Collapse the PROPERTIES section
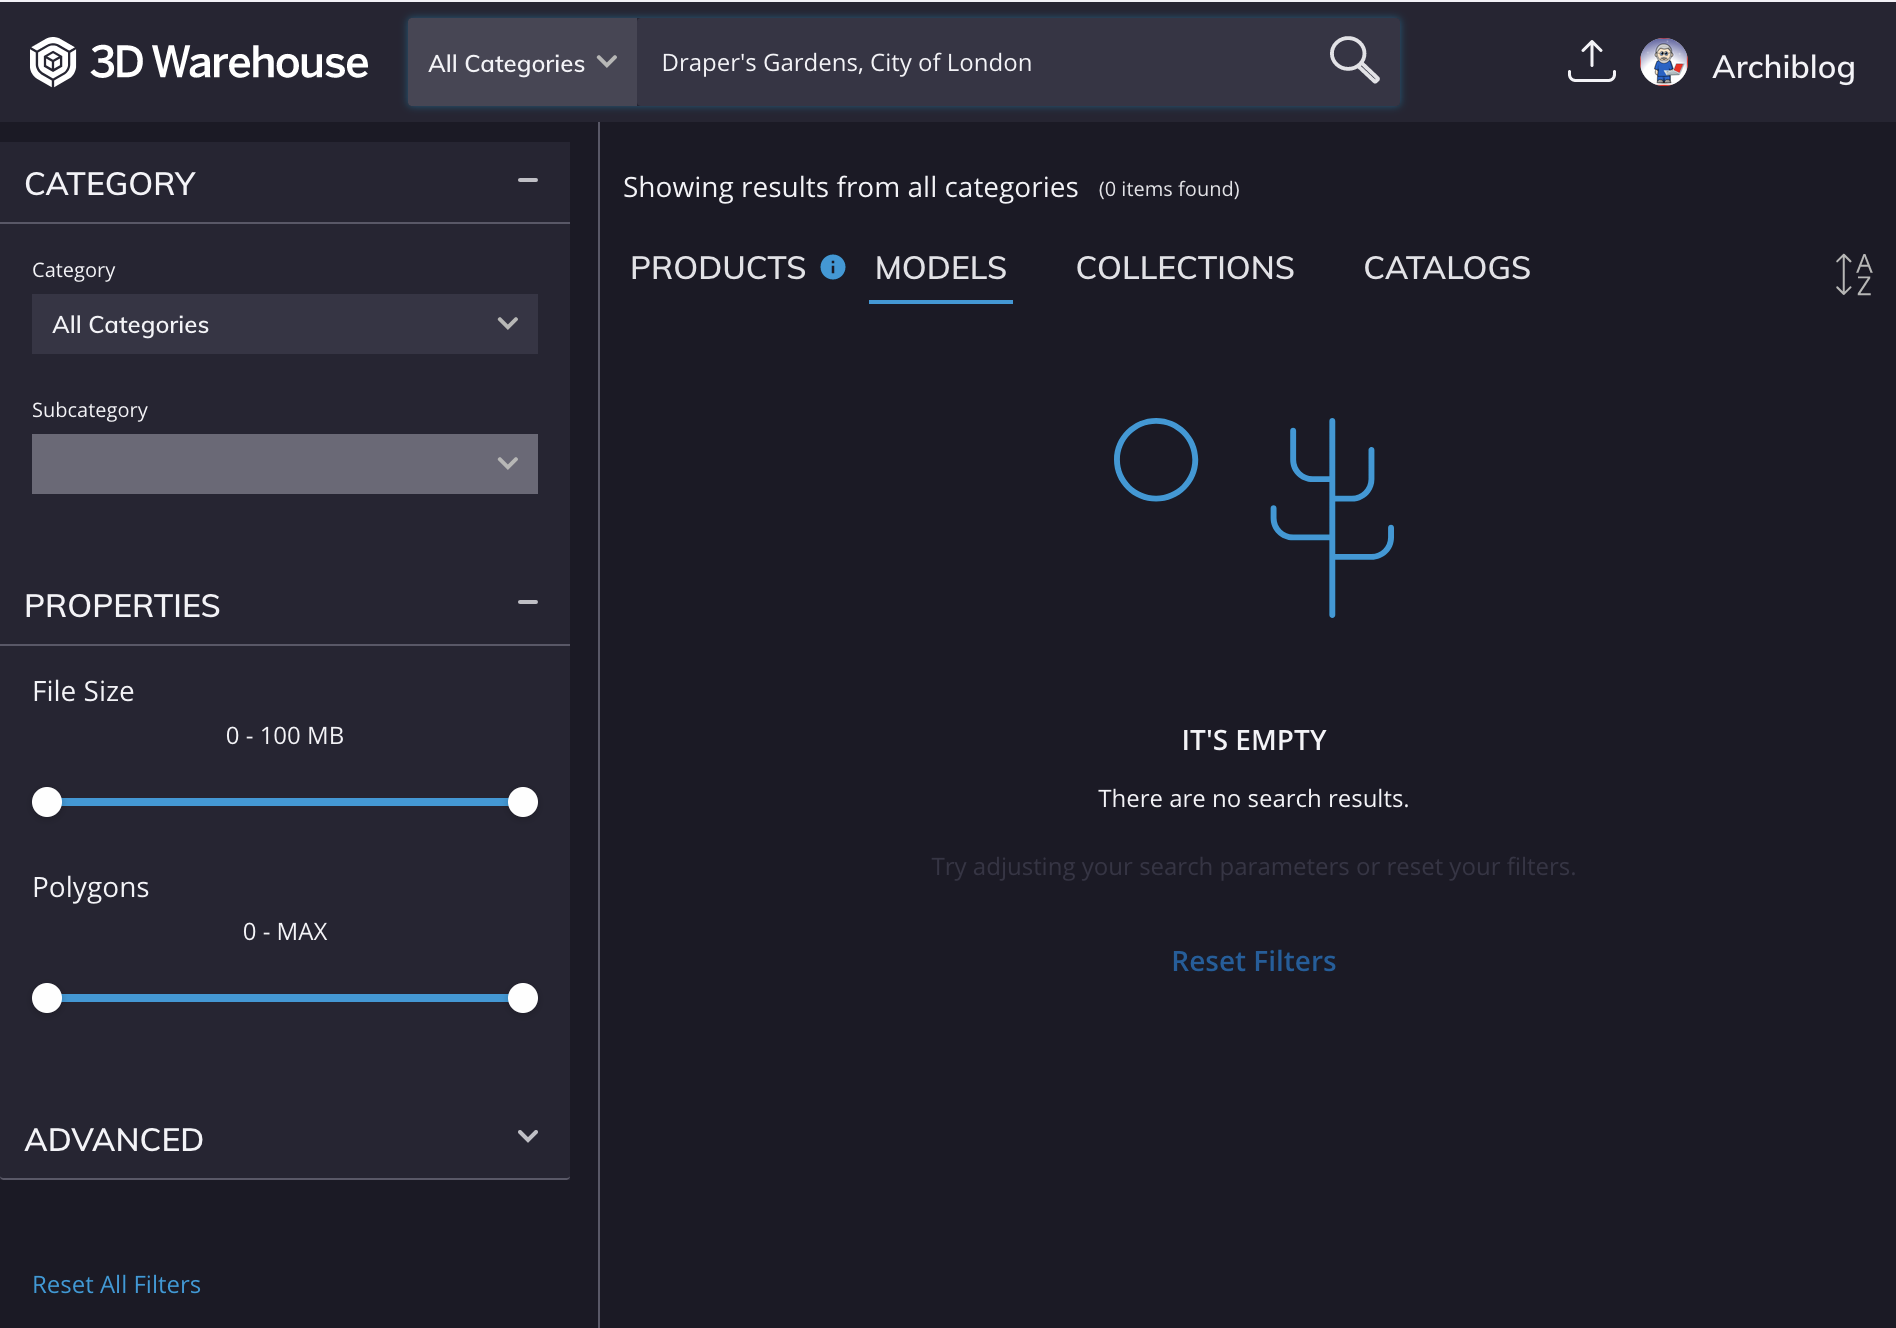1896x1328 pixels. coord(528,603)
